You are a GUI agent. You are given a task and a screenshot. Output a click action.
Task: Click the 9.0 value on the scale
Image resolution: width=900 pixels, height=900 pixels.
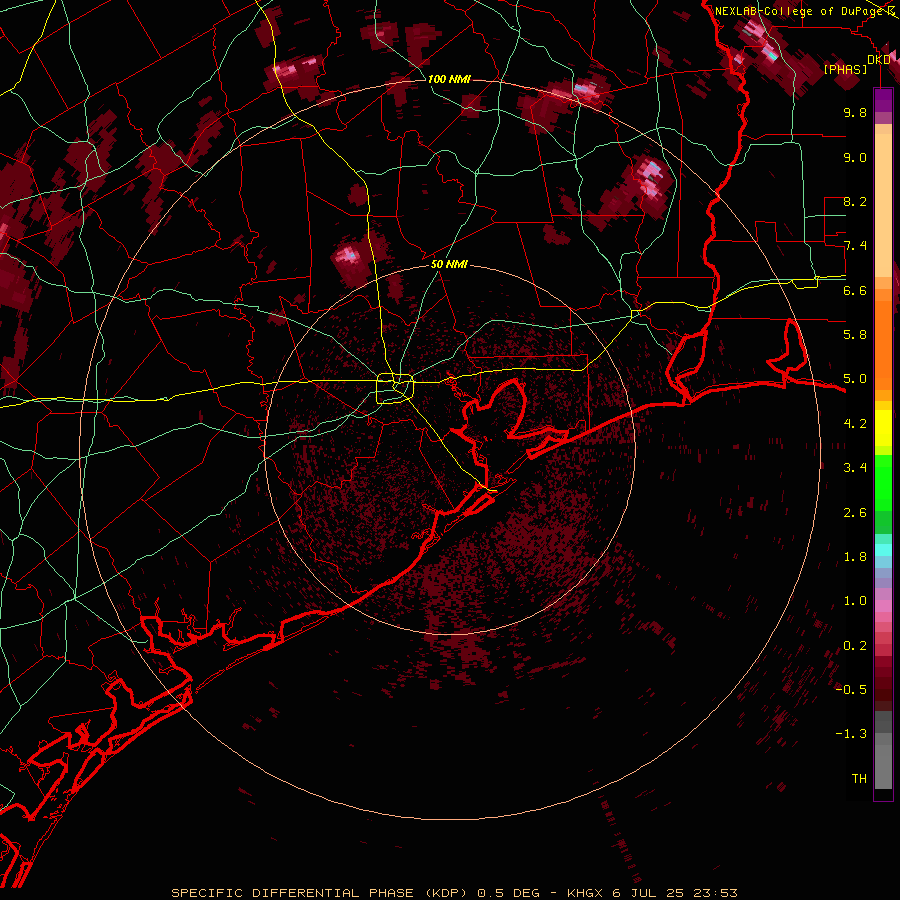tap(855, 157)
